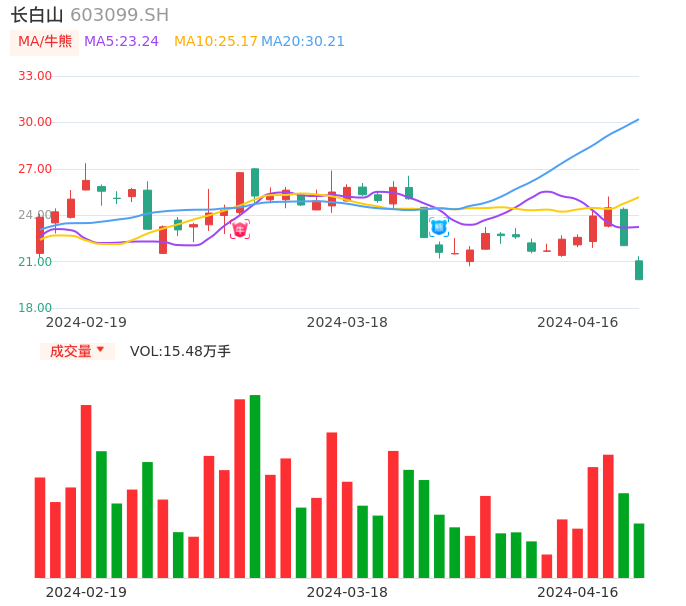Screen dimensions: 686x606
Task: Click the tallest green volume bar
Action: [255, 486]
